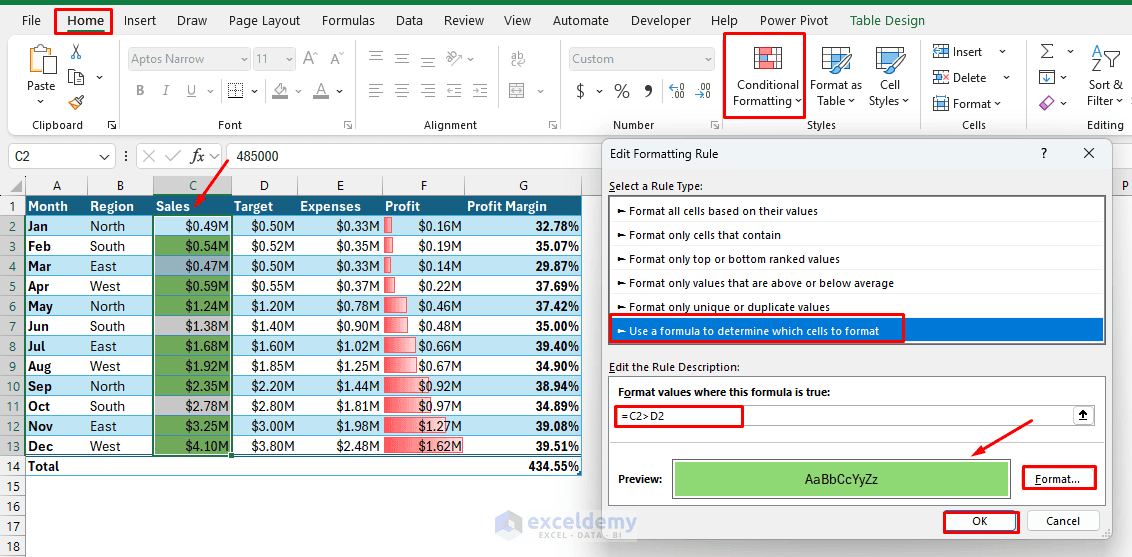The image size is (1132, 557).
Task: Click the Delete cells button
Action: (x=959, y=77)
